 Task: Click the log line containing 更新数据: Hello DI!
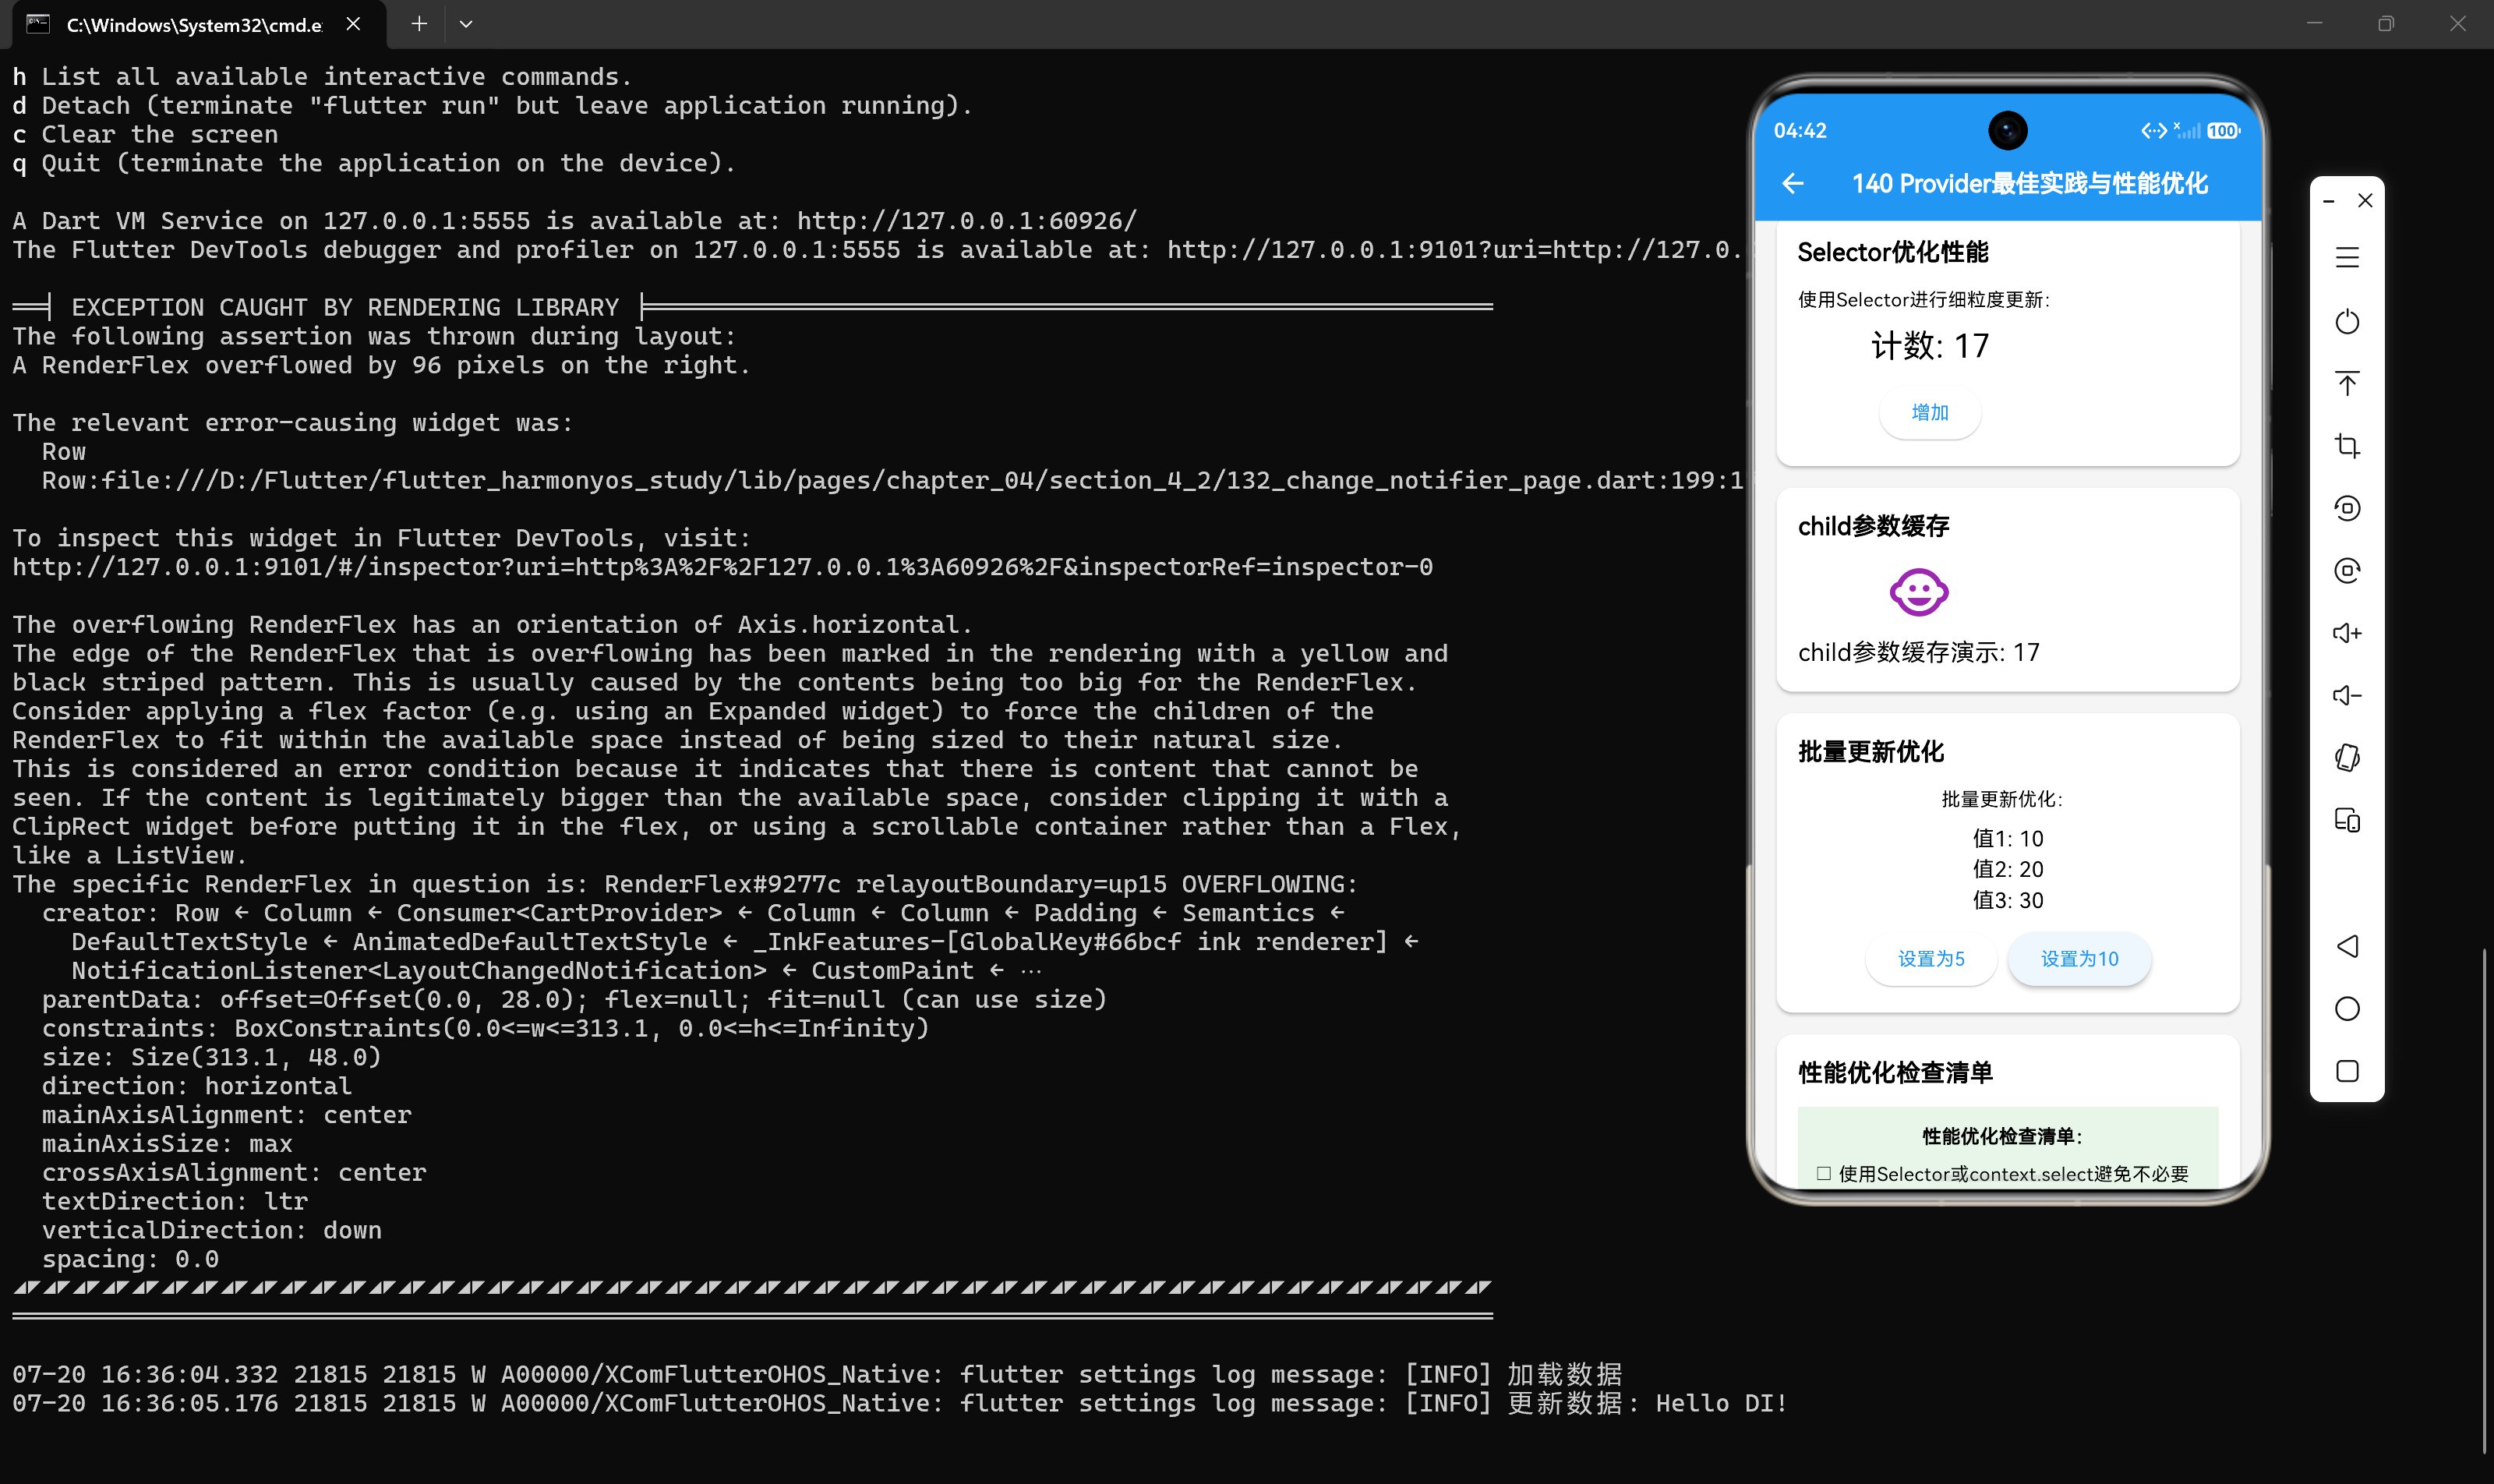[x=899, y=1403]
